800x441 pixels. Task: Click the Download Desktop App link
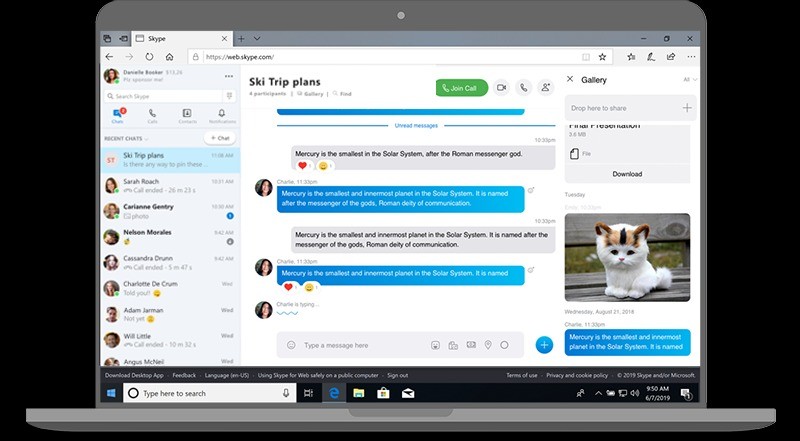coord(134,375)
